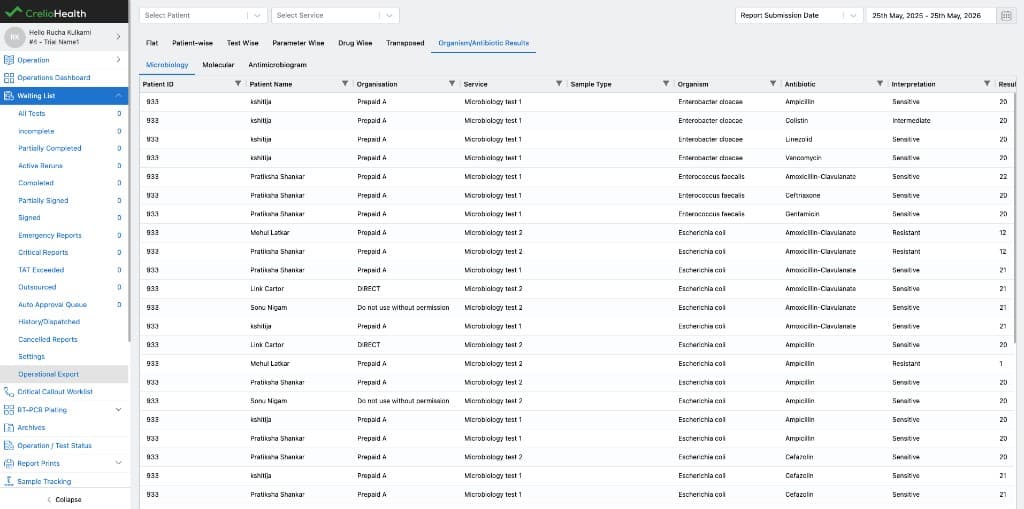This screenshot has height=509, width=1024.
Task: Collapse the sidebar
Action: point(64,500)
